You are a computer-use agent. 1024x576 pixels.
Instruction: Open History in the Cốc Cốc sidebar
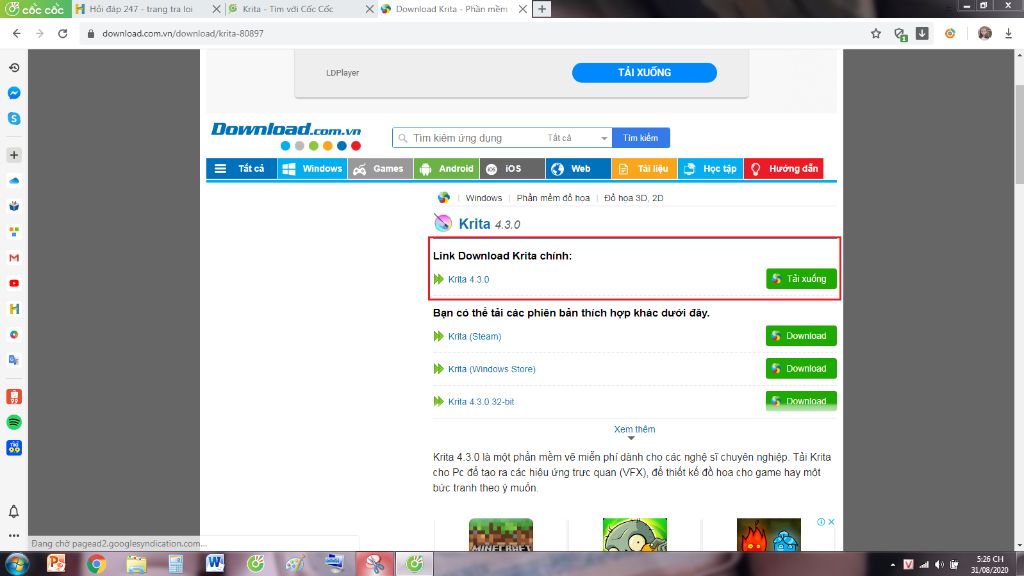14,67
